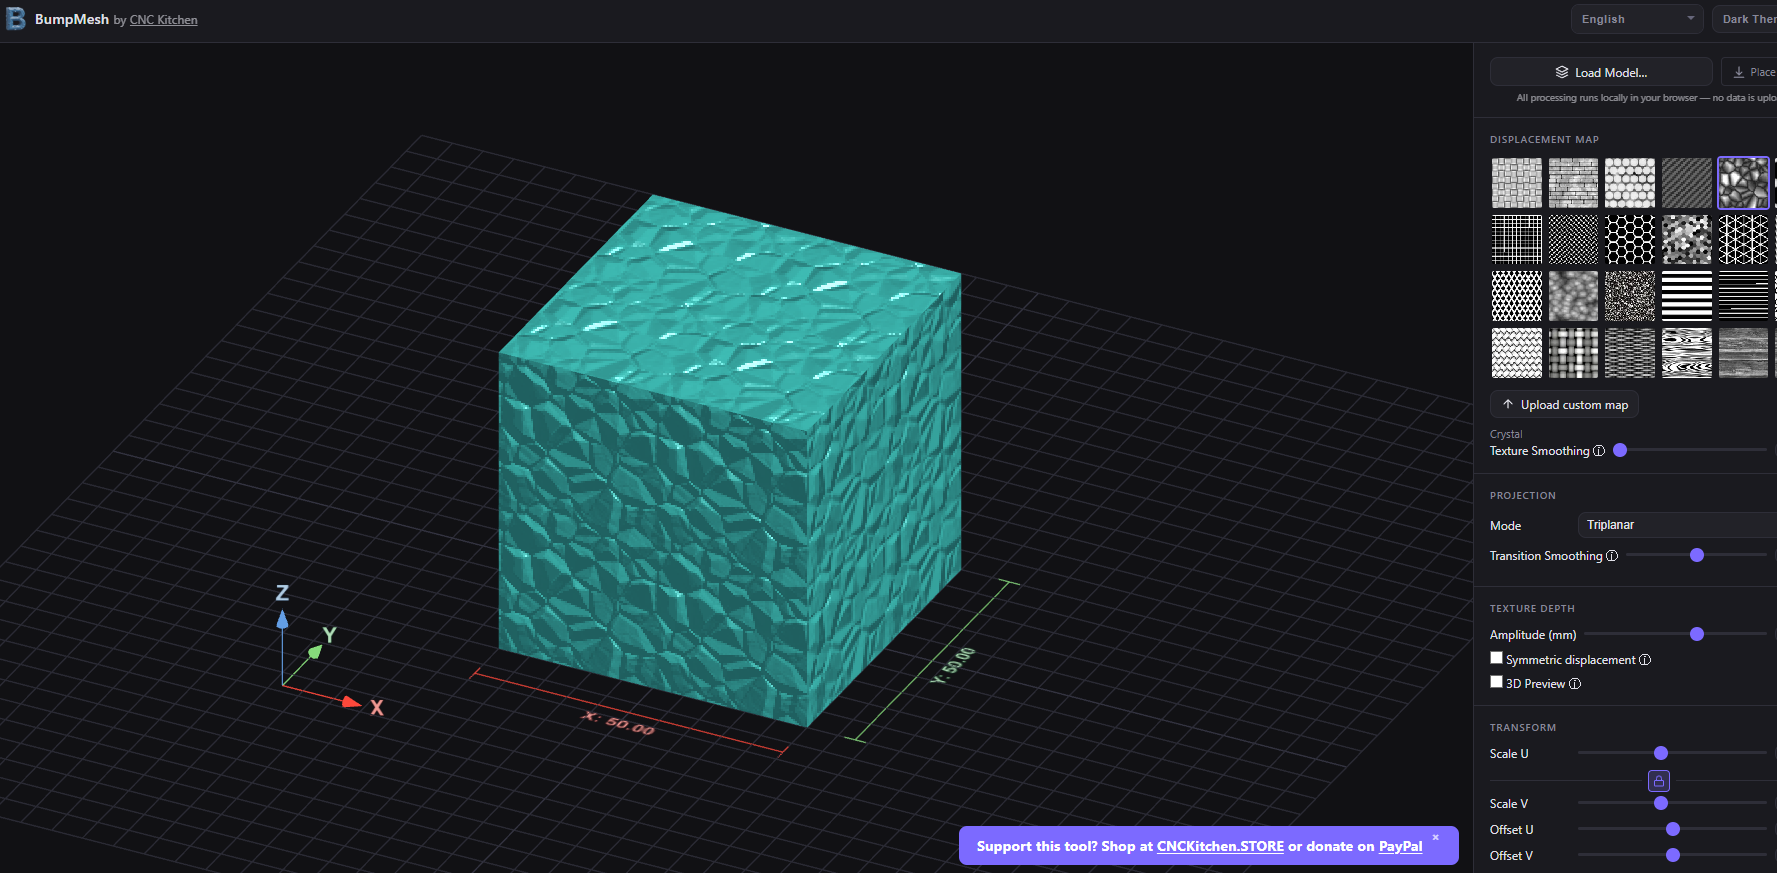This screenshot has width=1777, height=873.
Task: Open the Dark Theme selector
Action: click(1748, 19)
